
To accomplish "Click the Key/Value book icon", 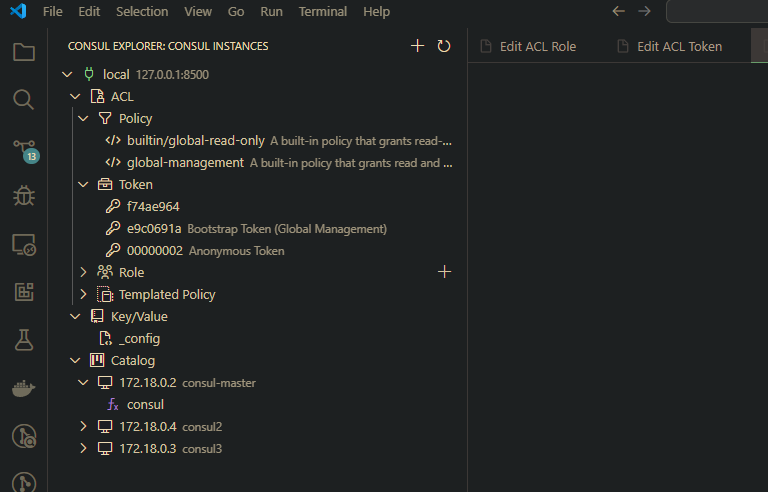I will (97, 316).
